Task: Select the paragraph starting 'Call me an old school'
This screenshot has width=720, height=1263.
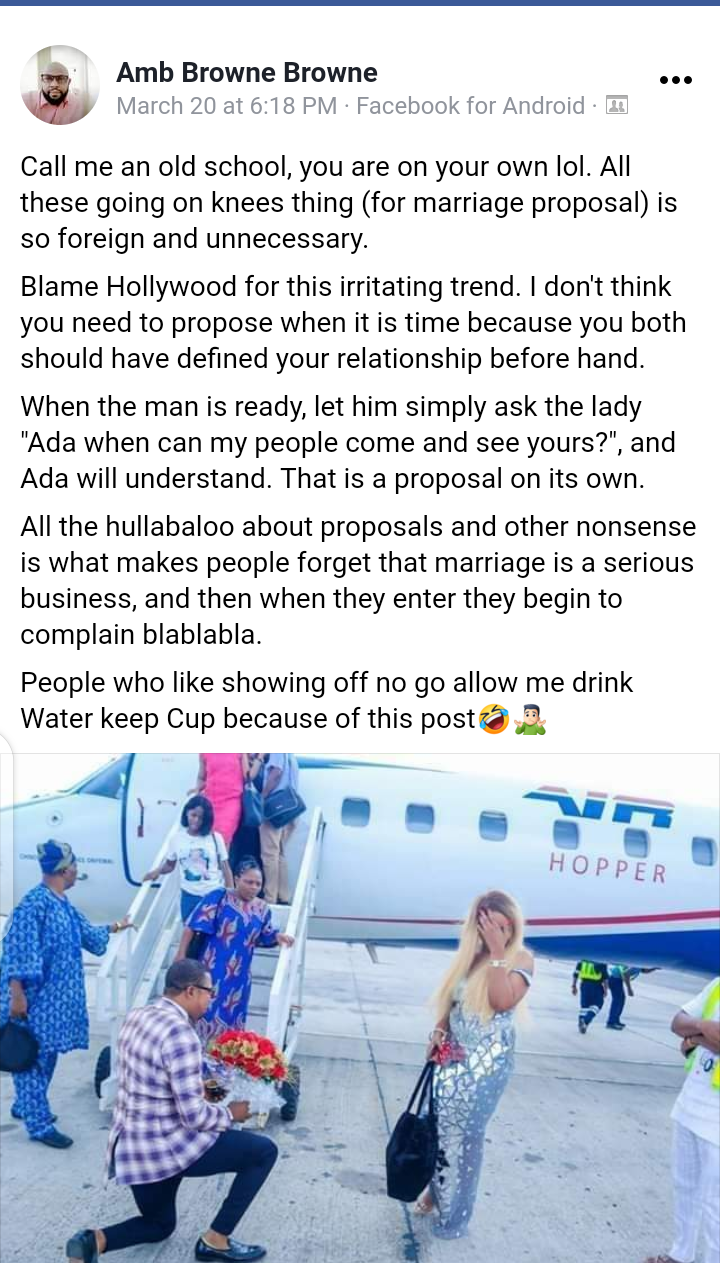Action: [x=349, y=203]
